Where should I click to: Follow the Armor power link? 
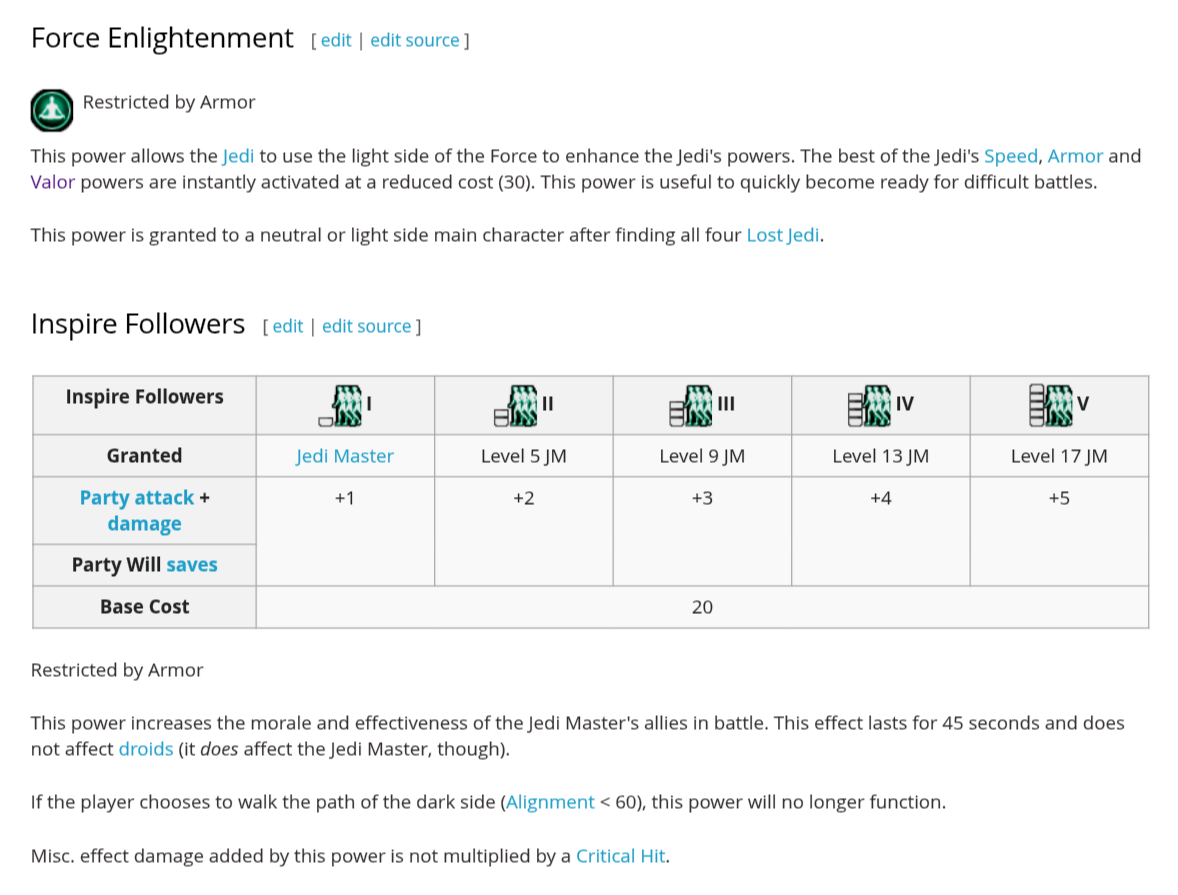tap(1075, 156)
